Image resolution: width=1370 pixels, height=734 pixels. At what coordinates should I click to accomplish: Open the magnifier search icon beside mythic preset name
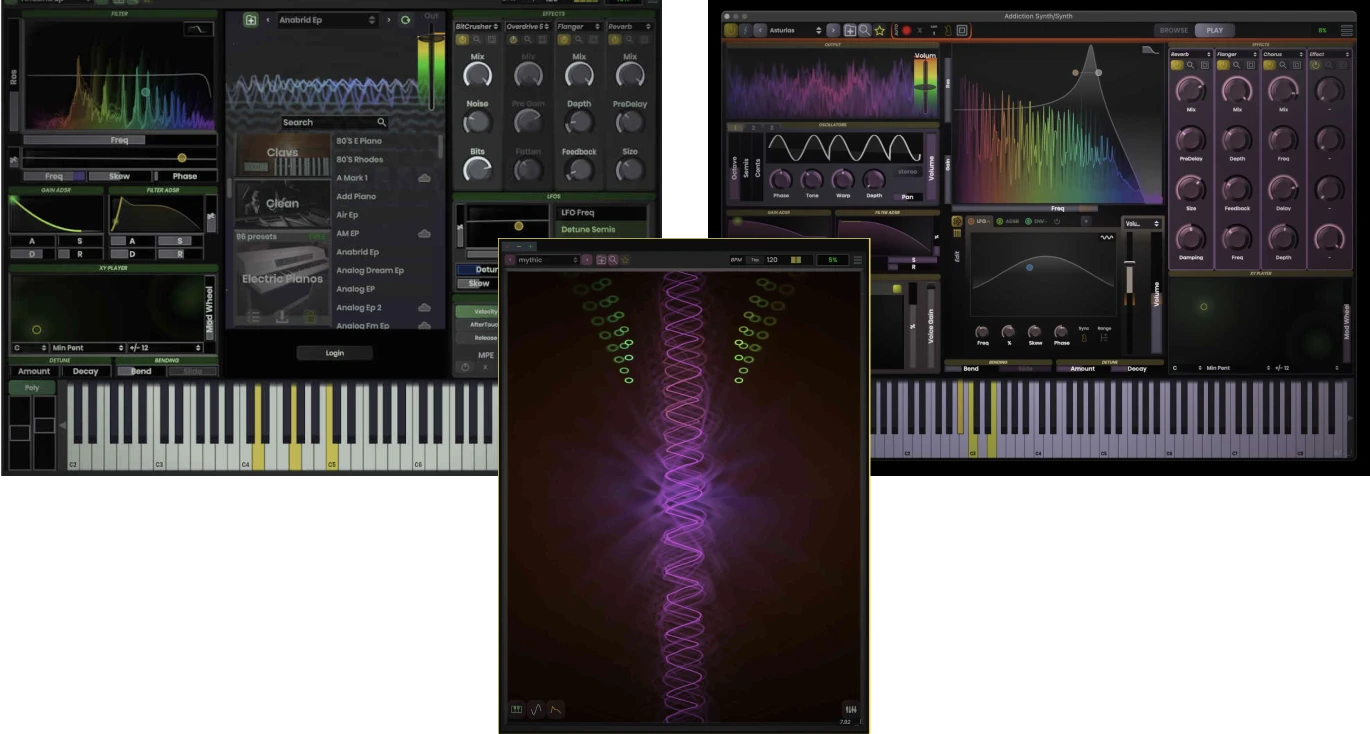(x=612, y=260)
